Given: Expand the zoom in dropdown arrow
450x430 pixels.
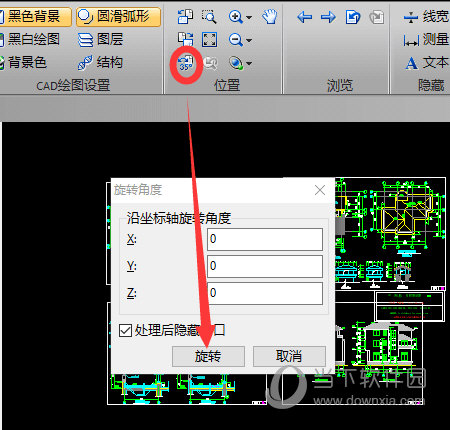Looking at the screenshot, I should pos(249,17).
